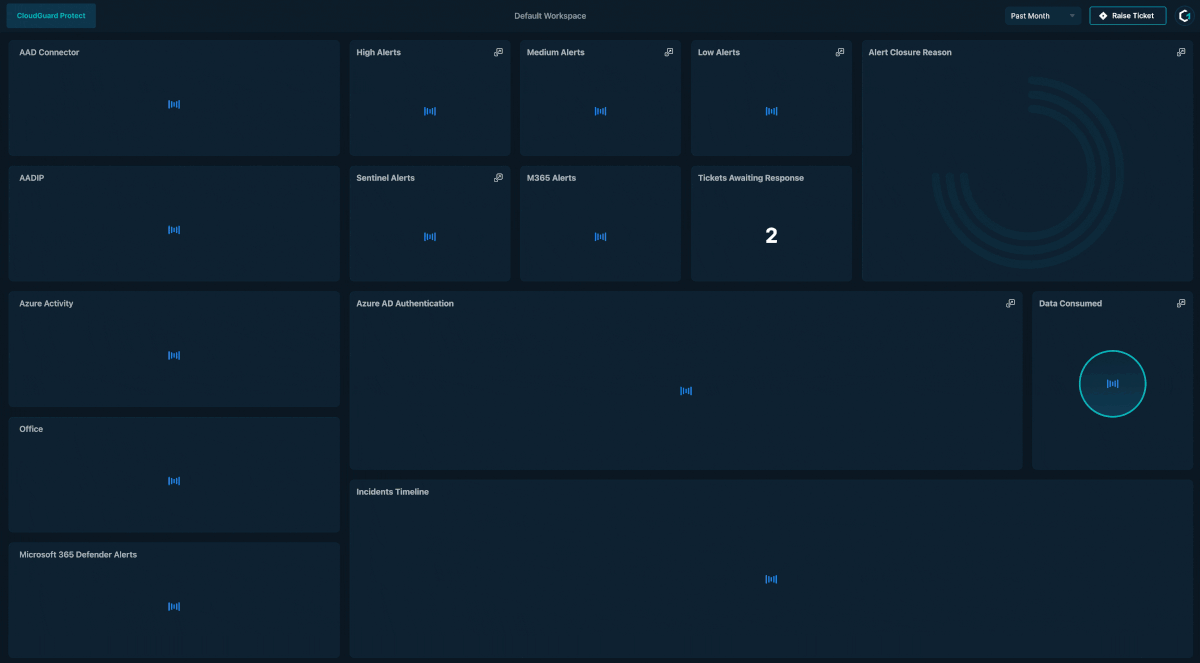The width and height of the screenshot is (1200, 663).
Task: Open the Alert Closure Reason expand icon
Action: 1181,52
